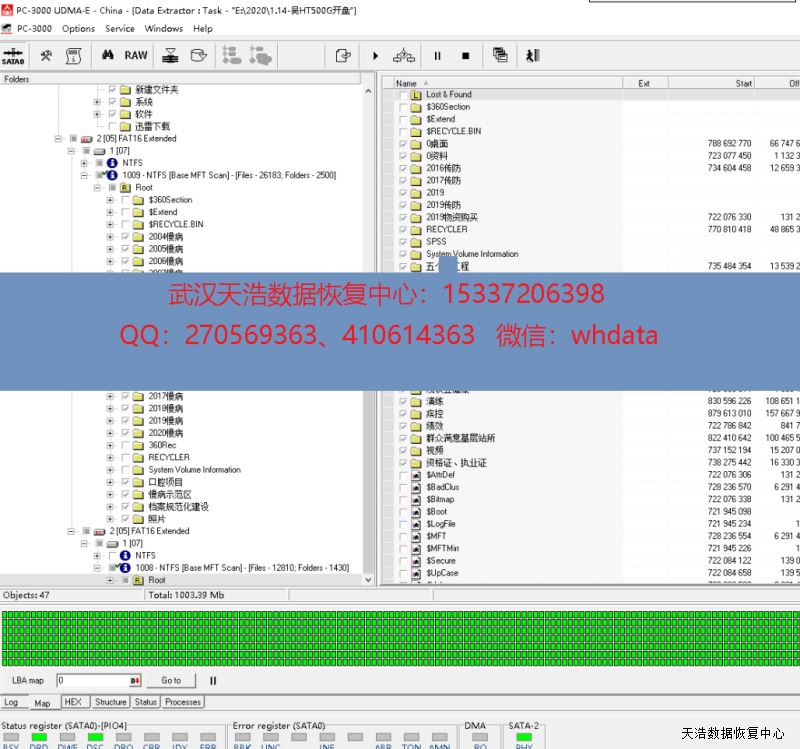The width and height of the screenshot is (800, 749).
Task: Open the Service menu
Action: point(120,29)
